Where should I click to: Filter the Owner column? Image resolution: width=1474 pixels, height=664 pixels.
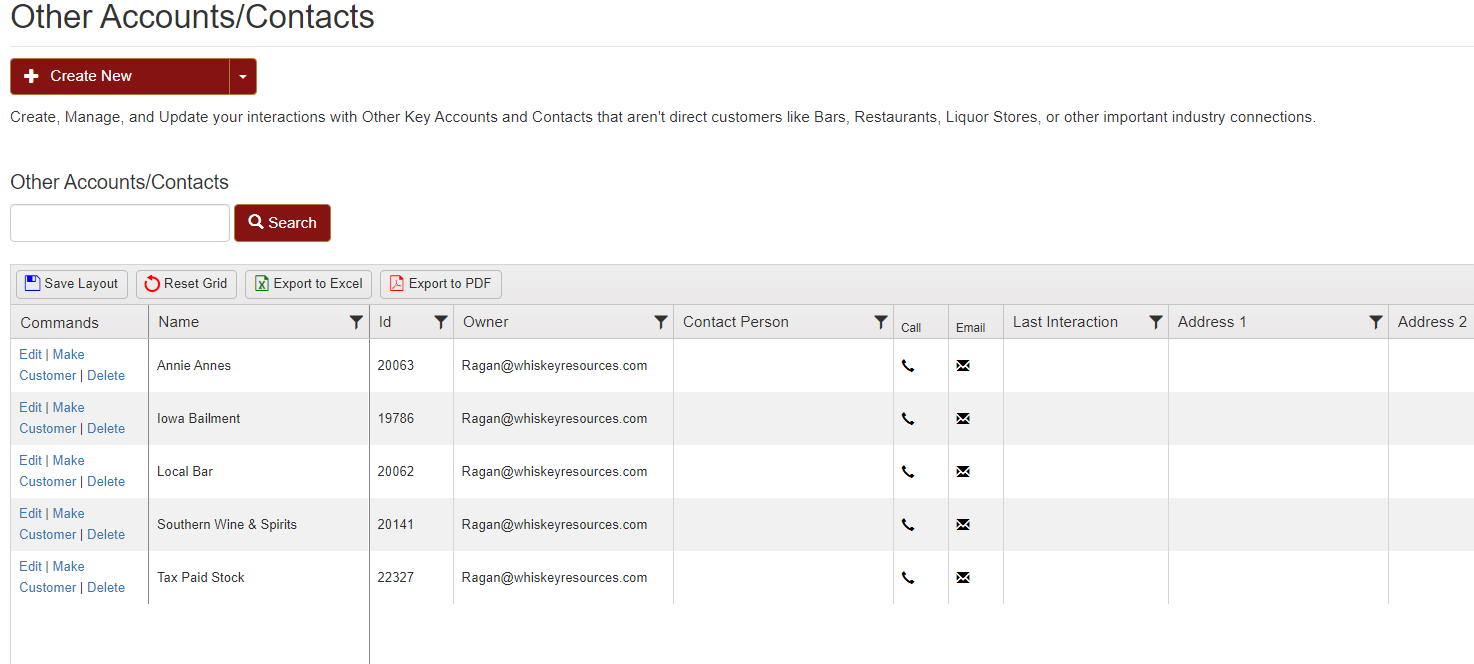661,322
